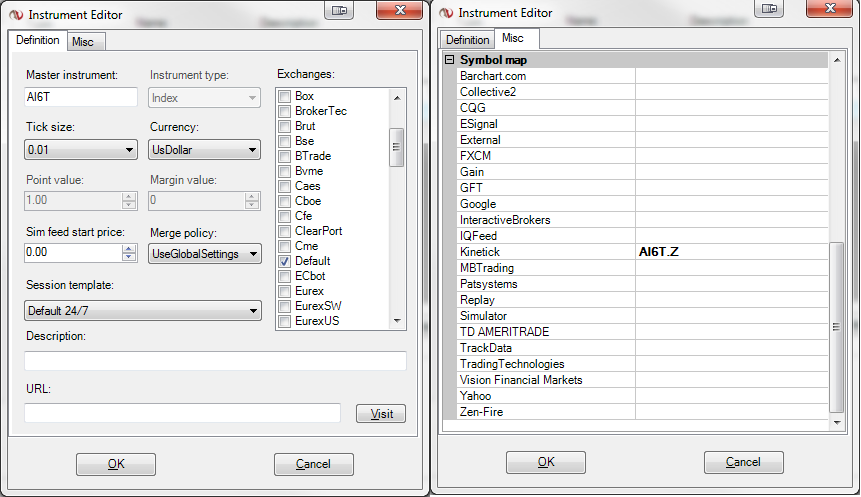Screen dimensions: 861x497
Task: Select the Google symbol map row
Action: click(x=642, y=204)
